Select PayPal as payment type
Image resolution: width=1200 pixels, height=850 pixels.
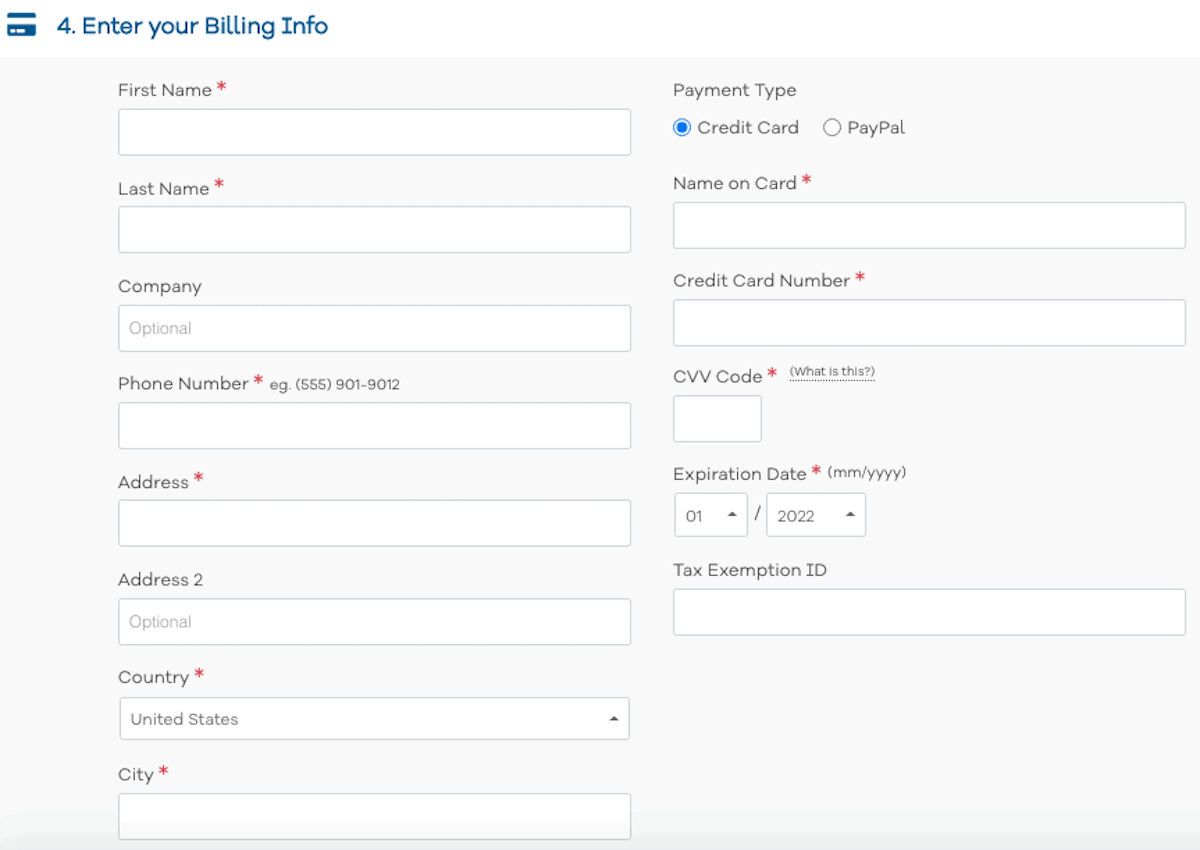[831, 127]
